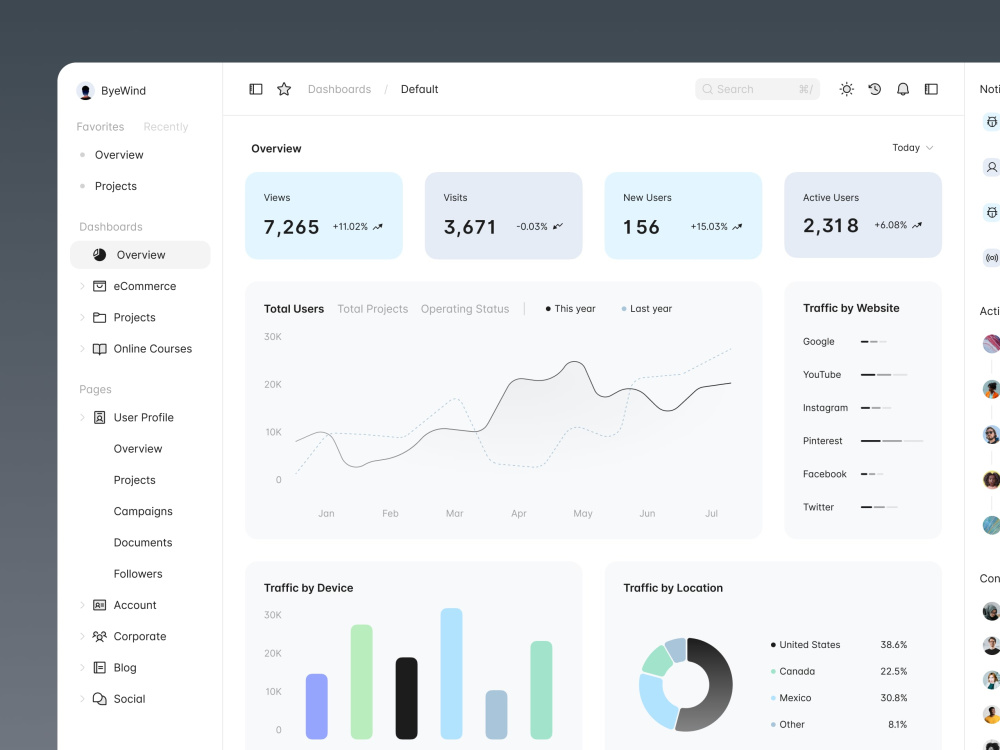Click the Dashboards breadcrumb link
This screenshot has width=1000, height=750.
339,89
